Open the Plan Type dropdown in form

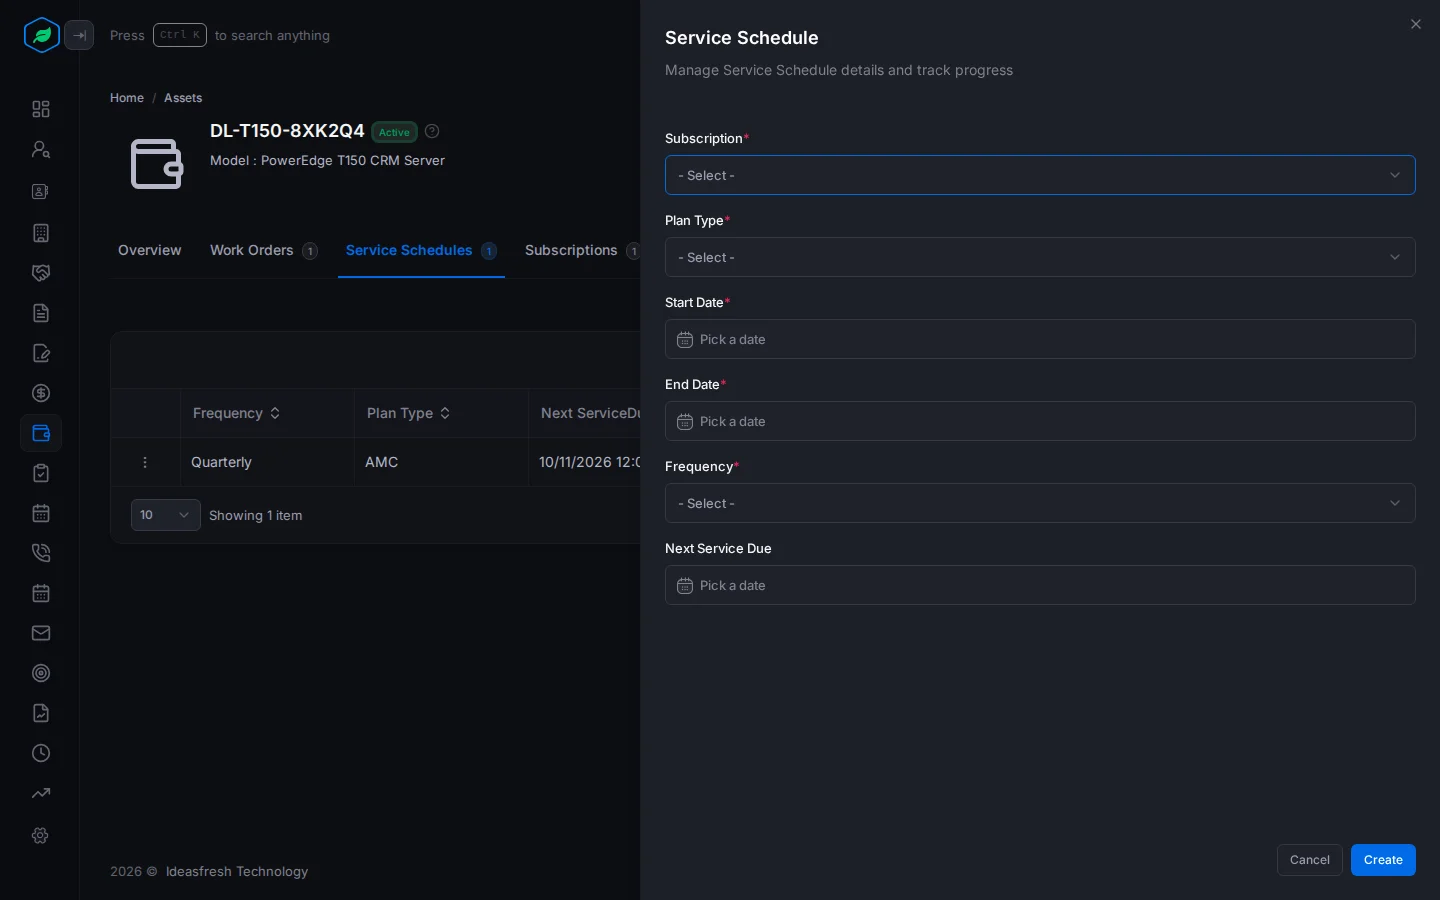pos(1040,257)
